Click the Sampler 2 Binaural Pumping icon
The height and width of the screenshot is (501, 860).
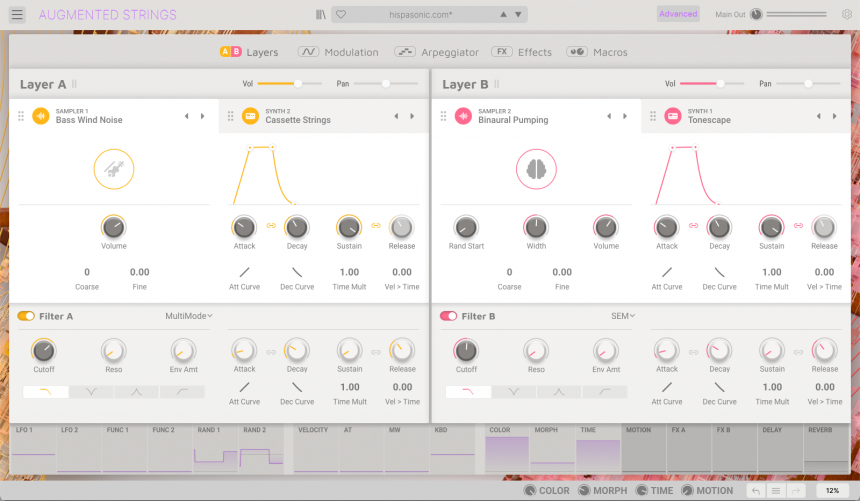(x=463, y=116)
